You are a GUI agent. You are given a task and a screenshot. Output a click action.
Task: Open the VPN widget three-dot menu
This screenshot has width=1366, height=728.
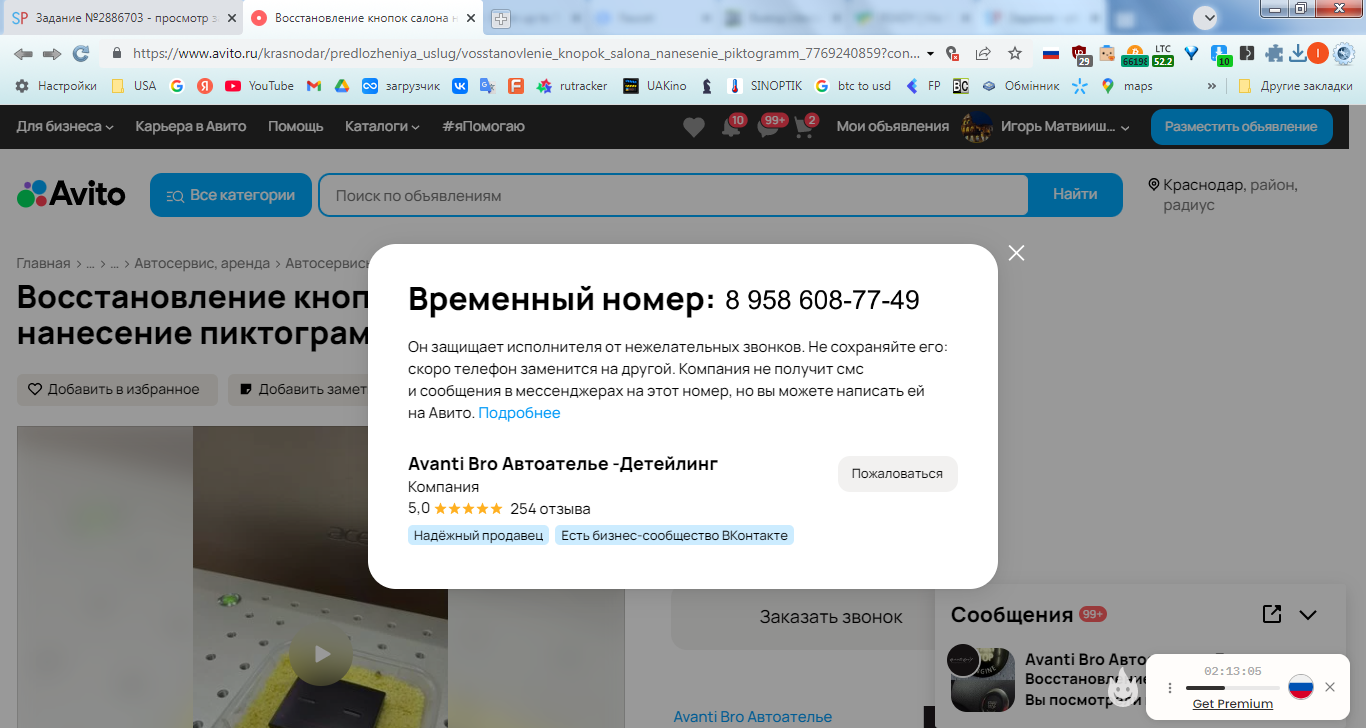pos(1170,688)
